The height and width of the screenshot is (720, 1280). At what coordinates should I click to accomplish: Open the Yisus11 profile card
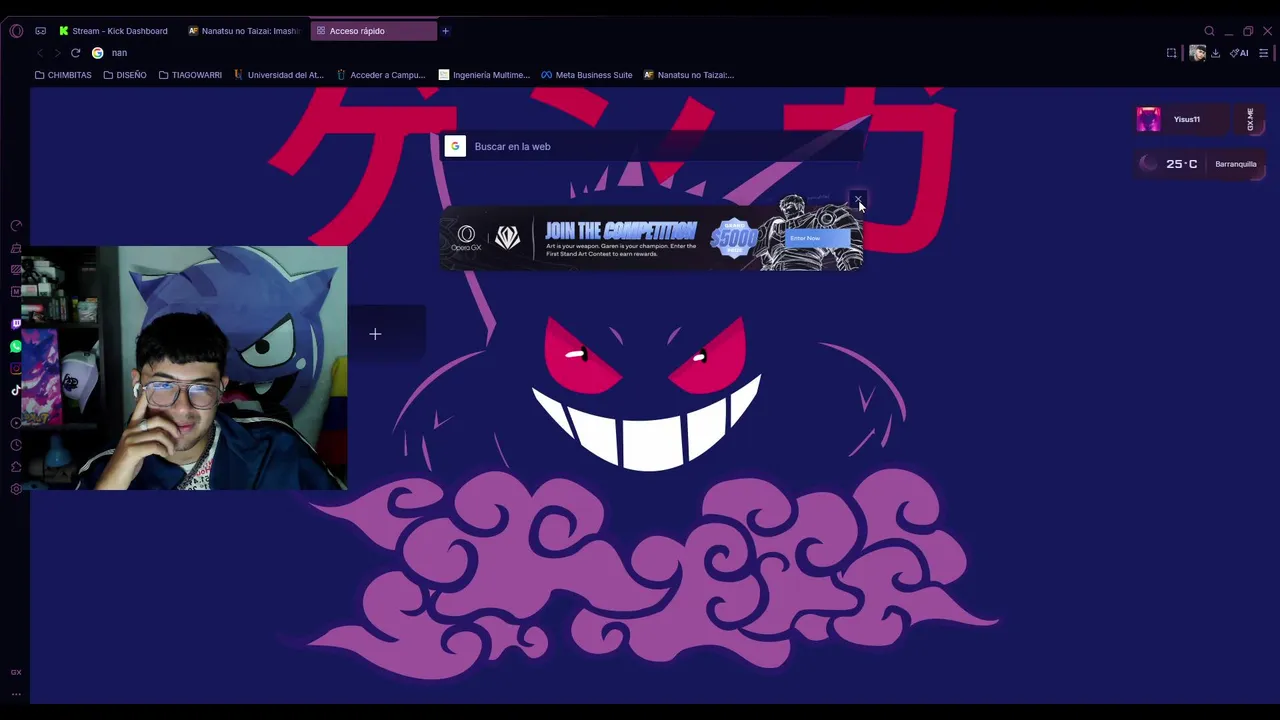tap(1183, 119)
